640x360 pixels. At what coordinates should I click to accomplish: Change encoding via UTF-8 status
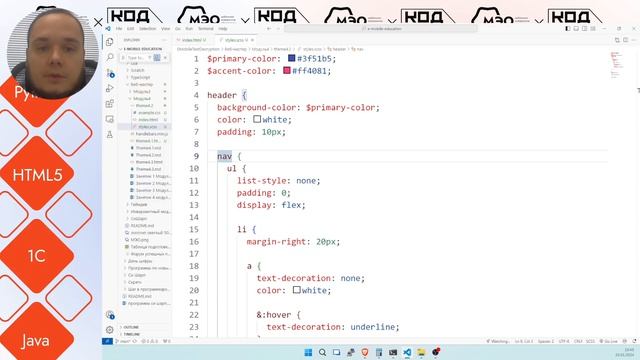(x=564, y=341)
